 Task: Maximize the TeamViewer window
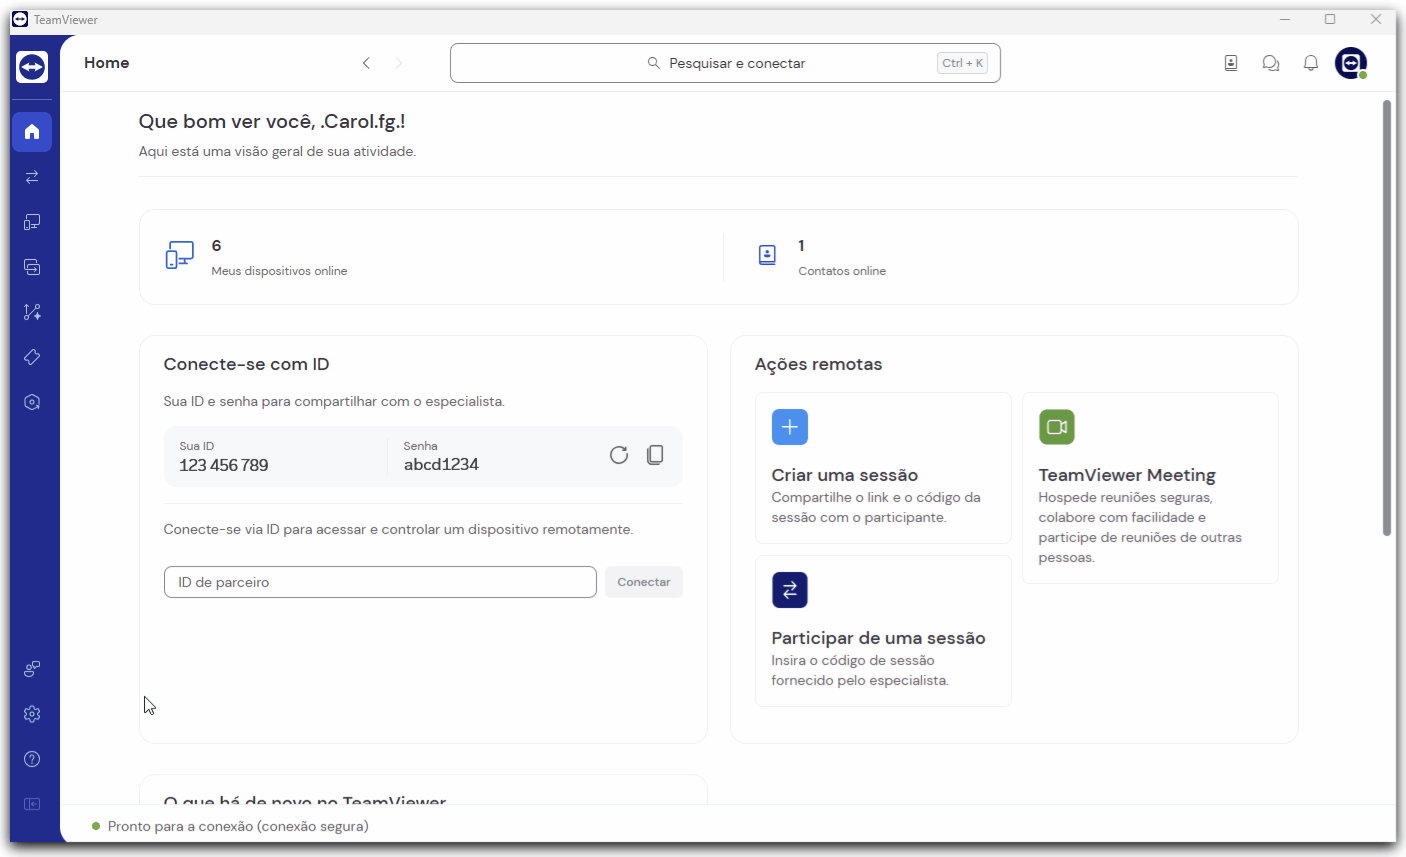[1330, 19]
